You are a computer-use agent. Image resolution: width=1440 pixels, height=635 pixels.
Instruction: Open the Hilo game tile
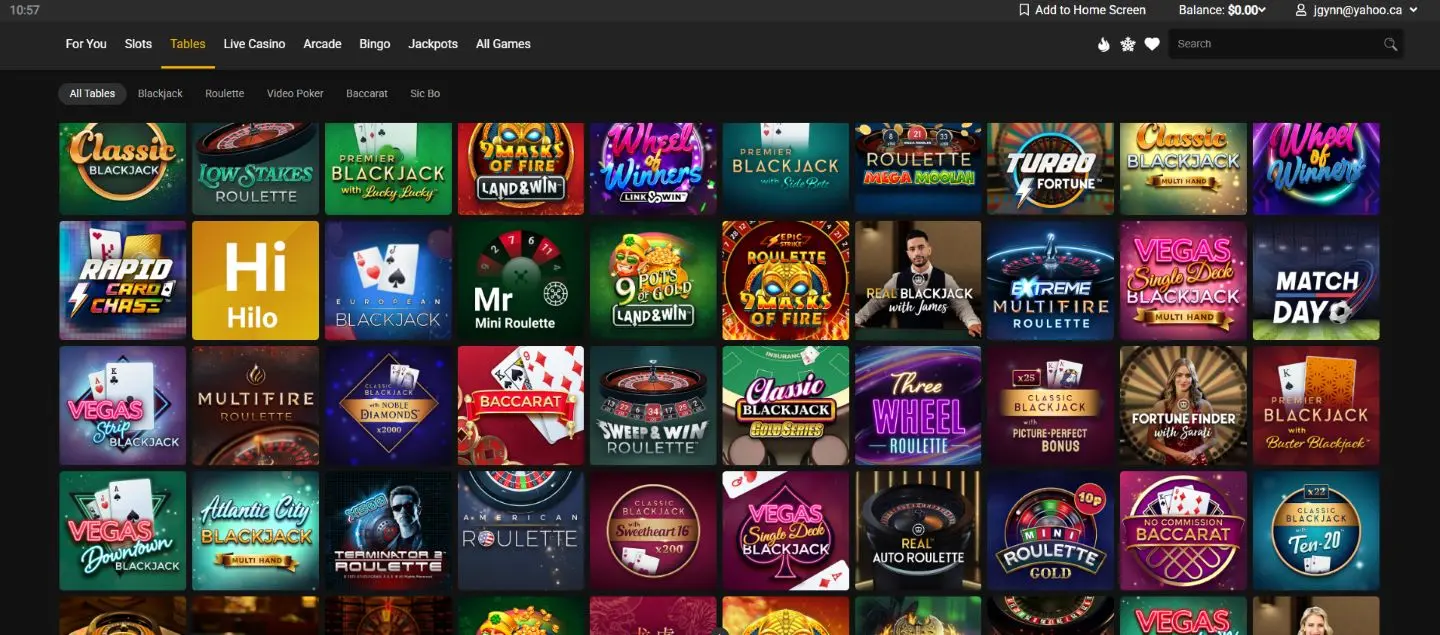[255, 281]
